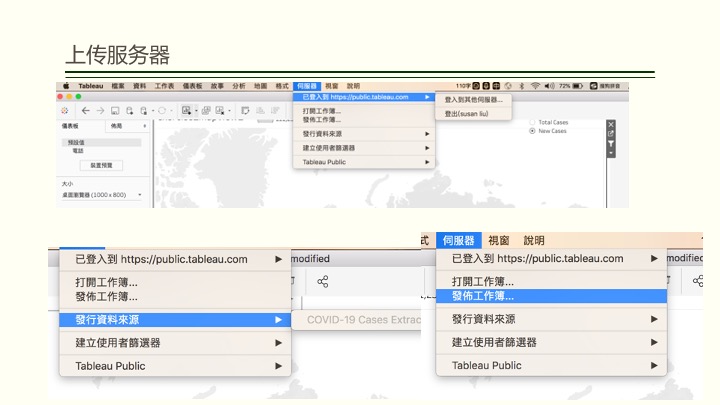This screenshot has height=405, width=720.
Task: Click the go-to-sheet icon on the dark strip
Action: [x=611, y=134]
